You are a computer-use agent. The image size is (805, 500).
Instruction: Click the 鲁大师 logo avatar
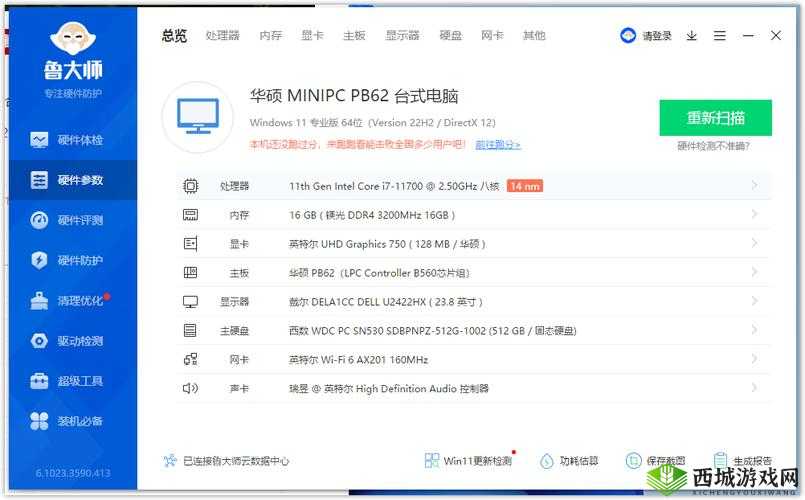point(73,39)
